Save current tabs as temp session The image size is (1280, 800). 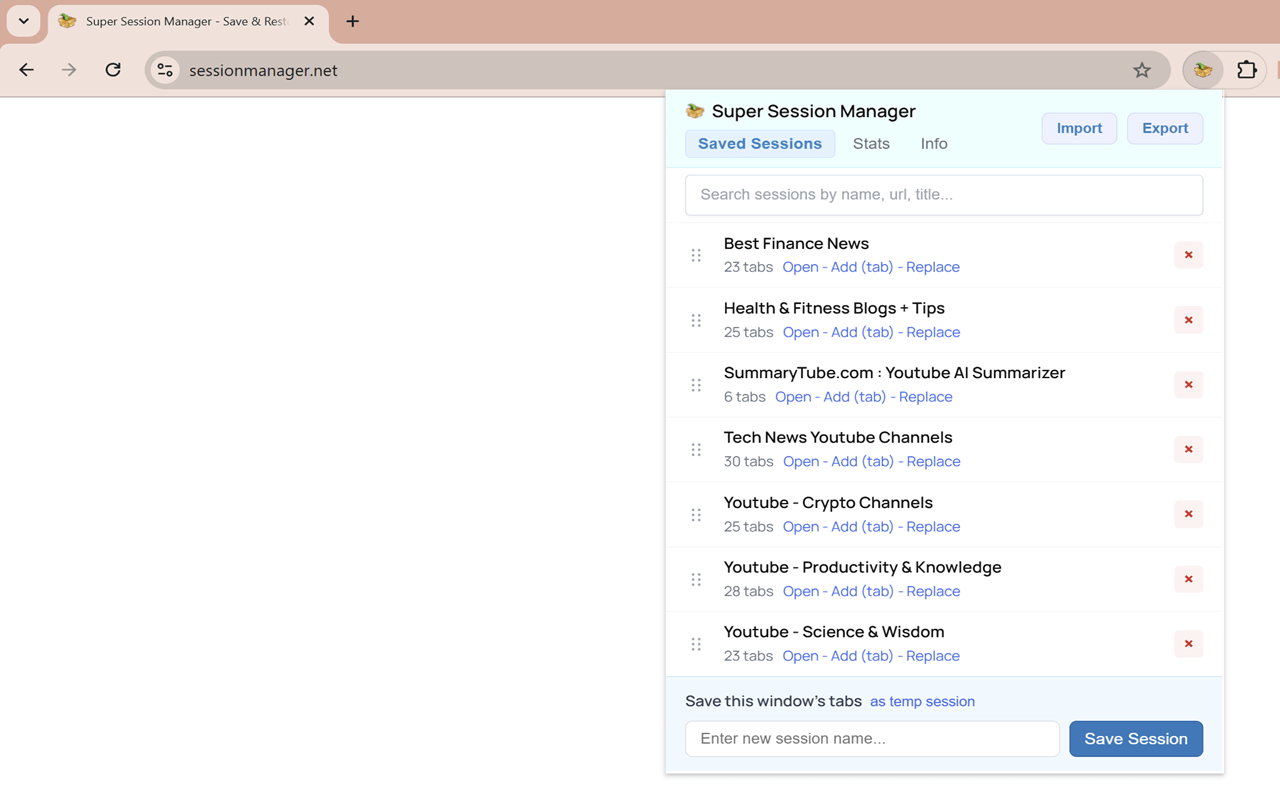coord(922,701)
